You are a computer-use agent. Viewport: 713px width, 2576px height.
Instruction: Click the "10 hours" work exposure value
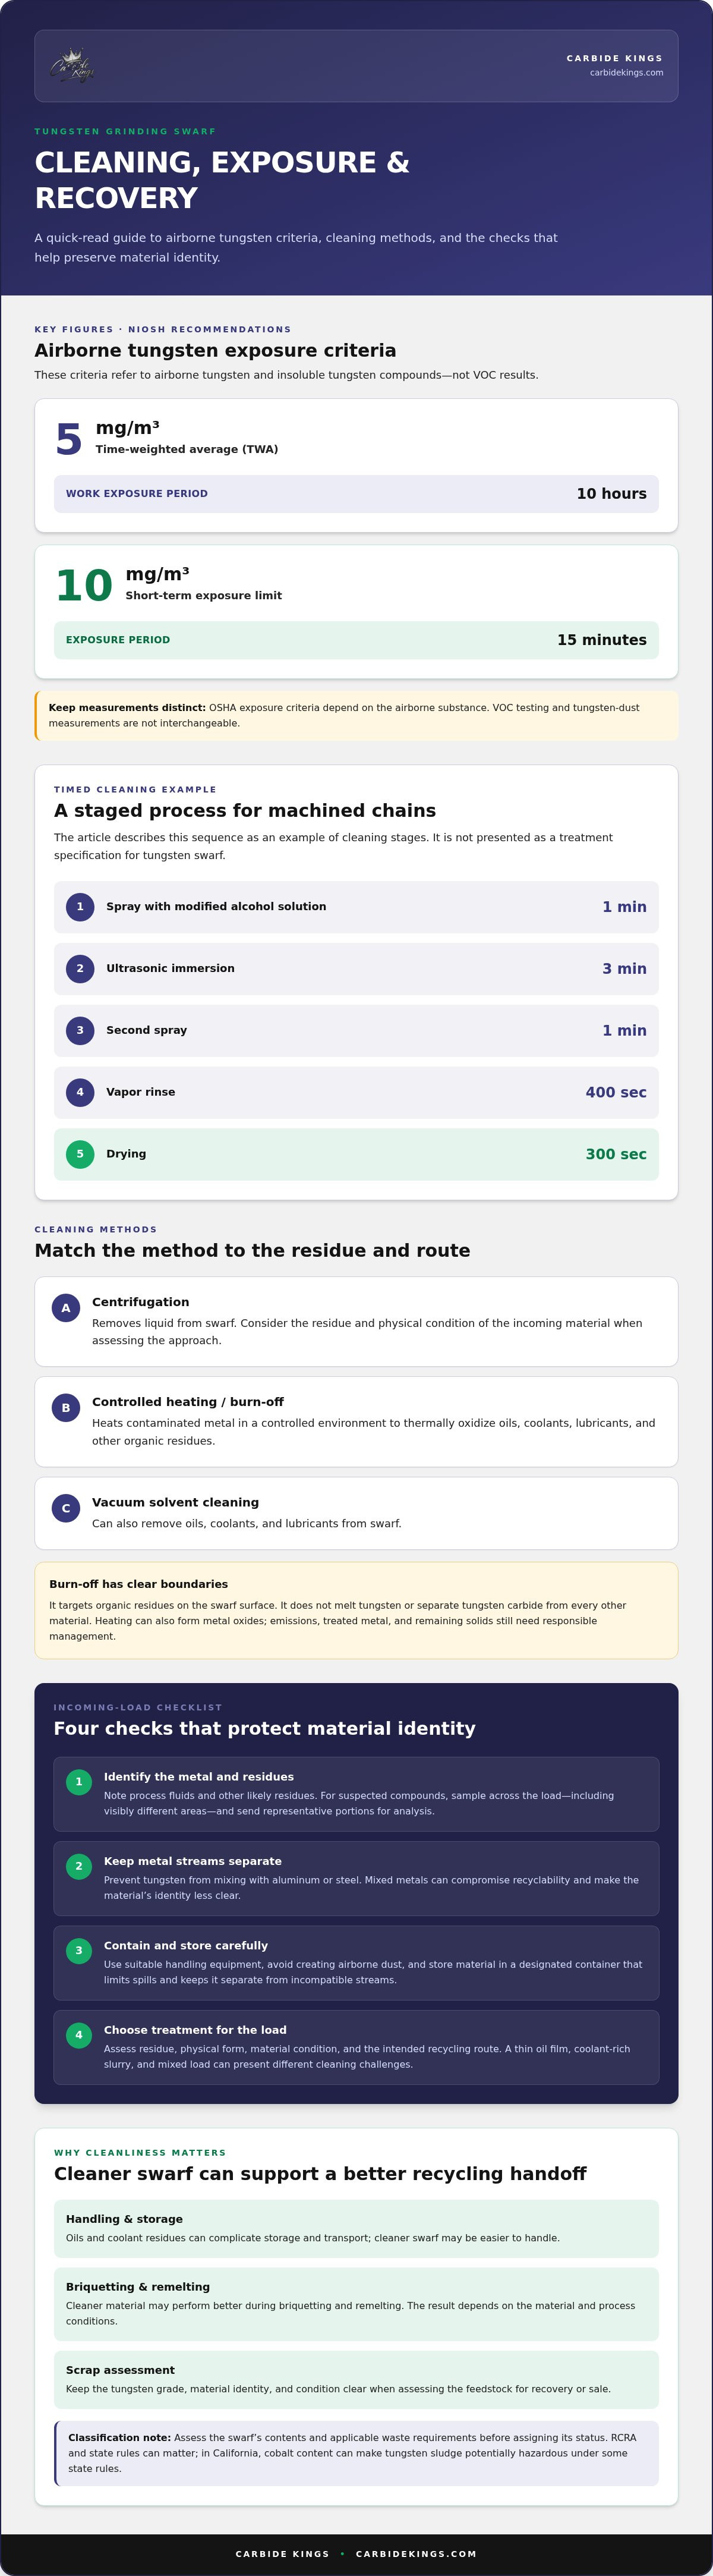(x=611, y=494)
